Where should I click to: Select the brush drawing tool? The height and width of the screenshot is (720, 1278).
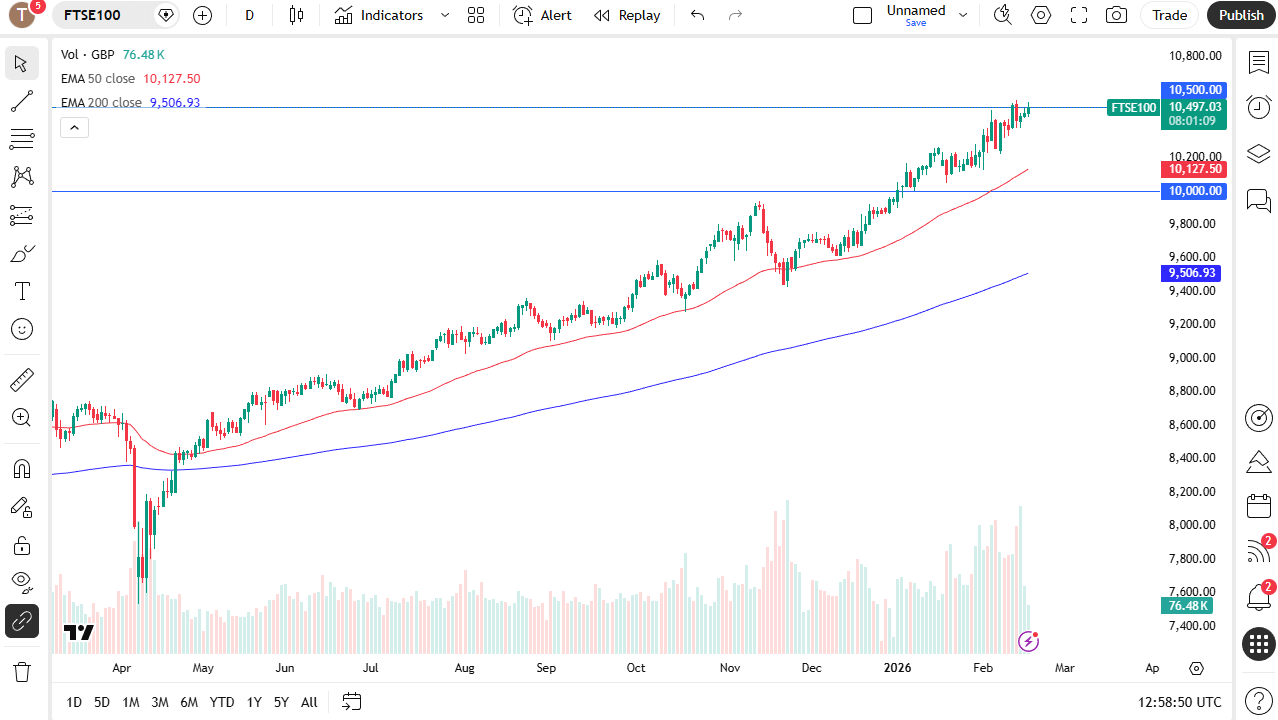pyautogui.click(x=21, y=253)
